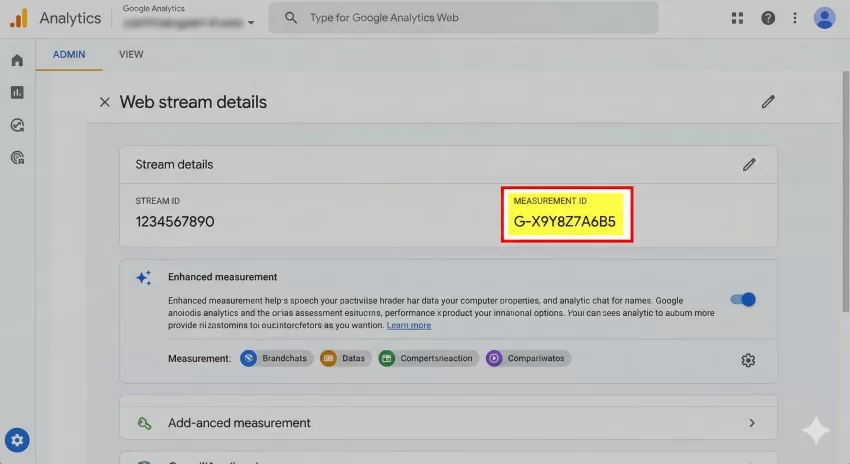
Task: Expand Add-anced measurement chevron
Action: click(x=752, y=423)
